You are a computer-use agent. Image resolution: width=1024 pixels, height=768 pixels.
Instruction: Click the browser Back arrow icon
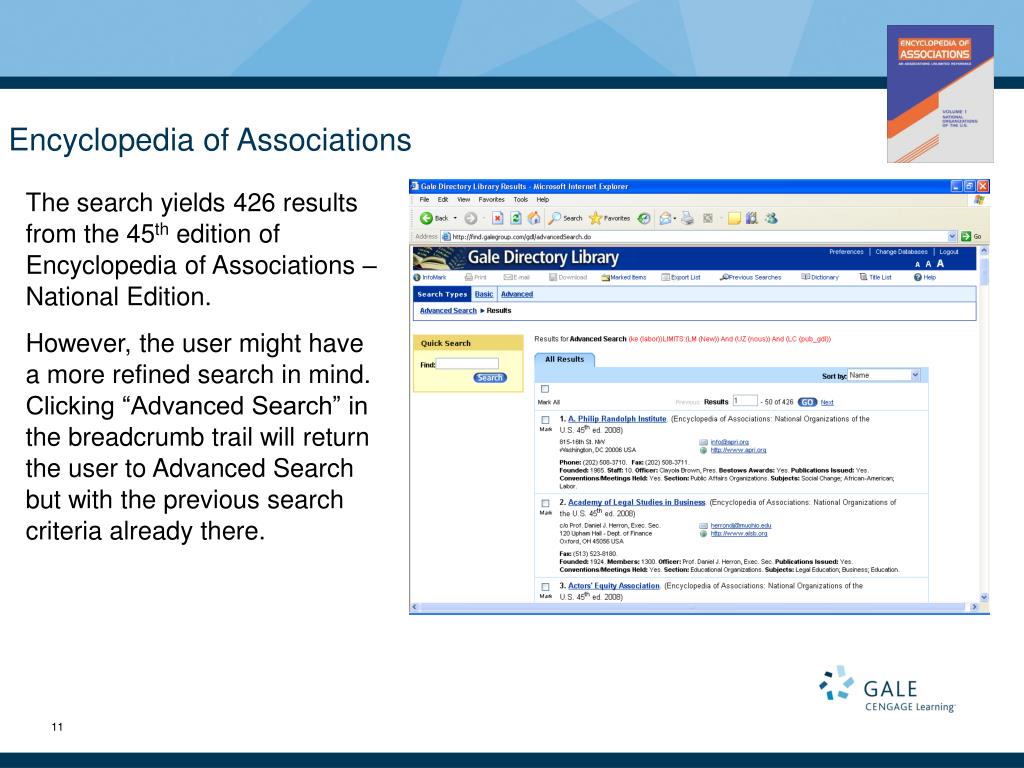point(426,218)
